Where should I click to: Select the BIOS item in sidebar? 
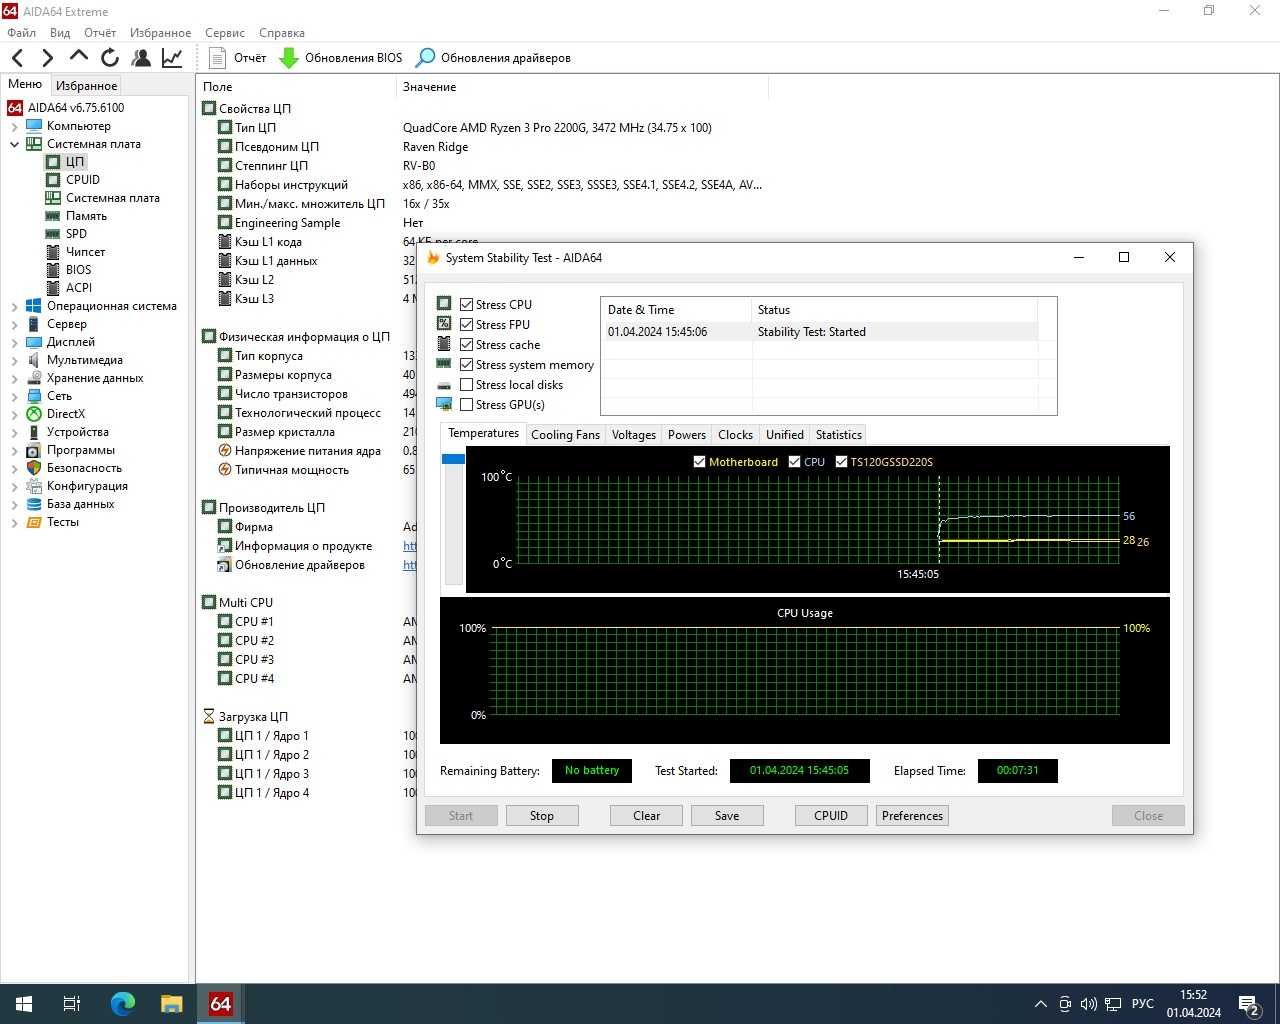pos(78,270)
